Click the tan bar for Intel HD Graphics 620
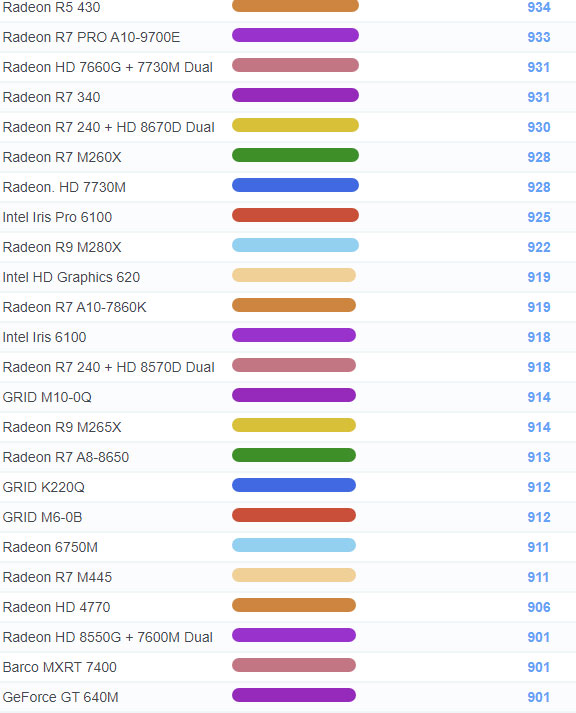Screen dimensions: 576x713 tap(294, 275)
